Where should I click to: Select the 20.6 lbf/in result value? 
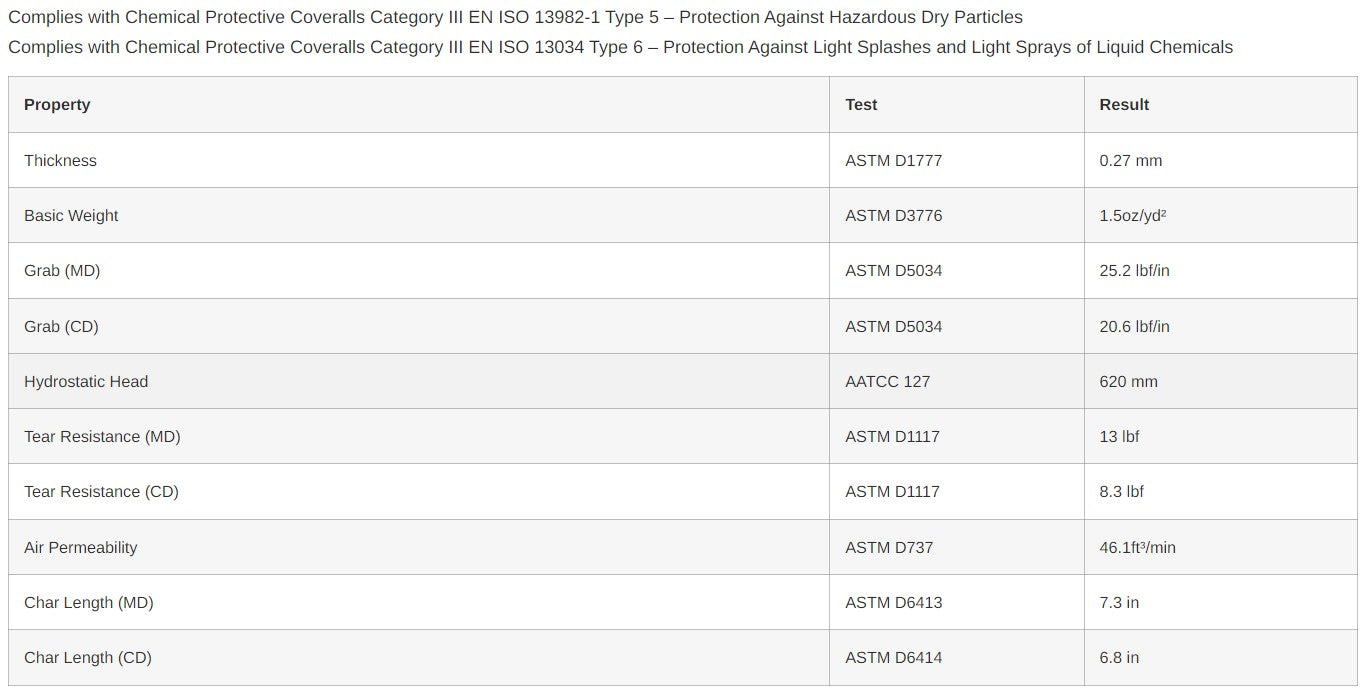(1134, 327)
